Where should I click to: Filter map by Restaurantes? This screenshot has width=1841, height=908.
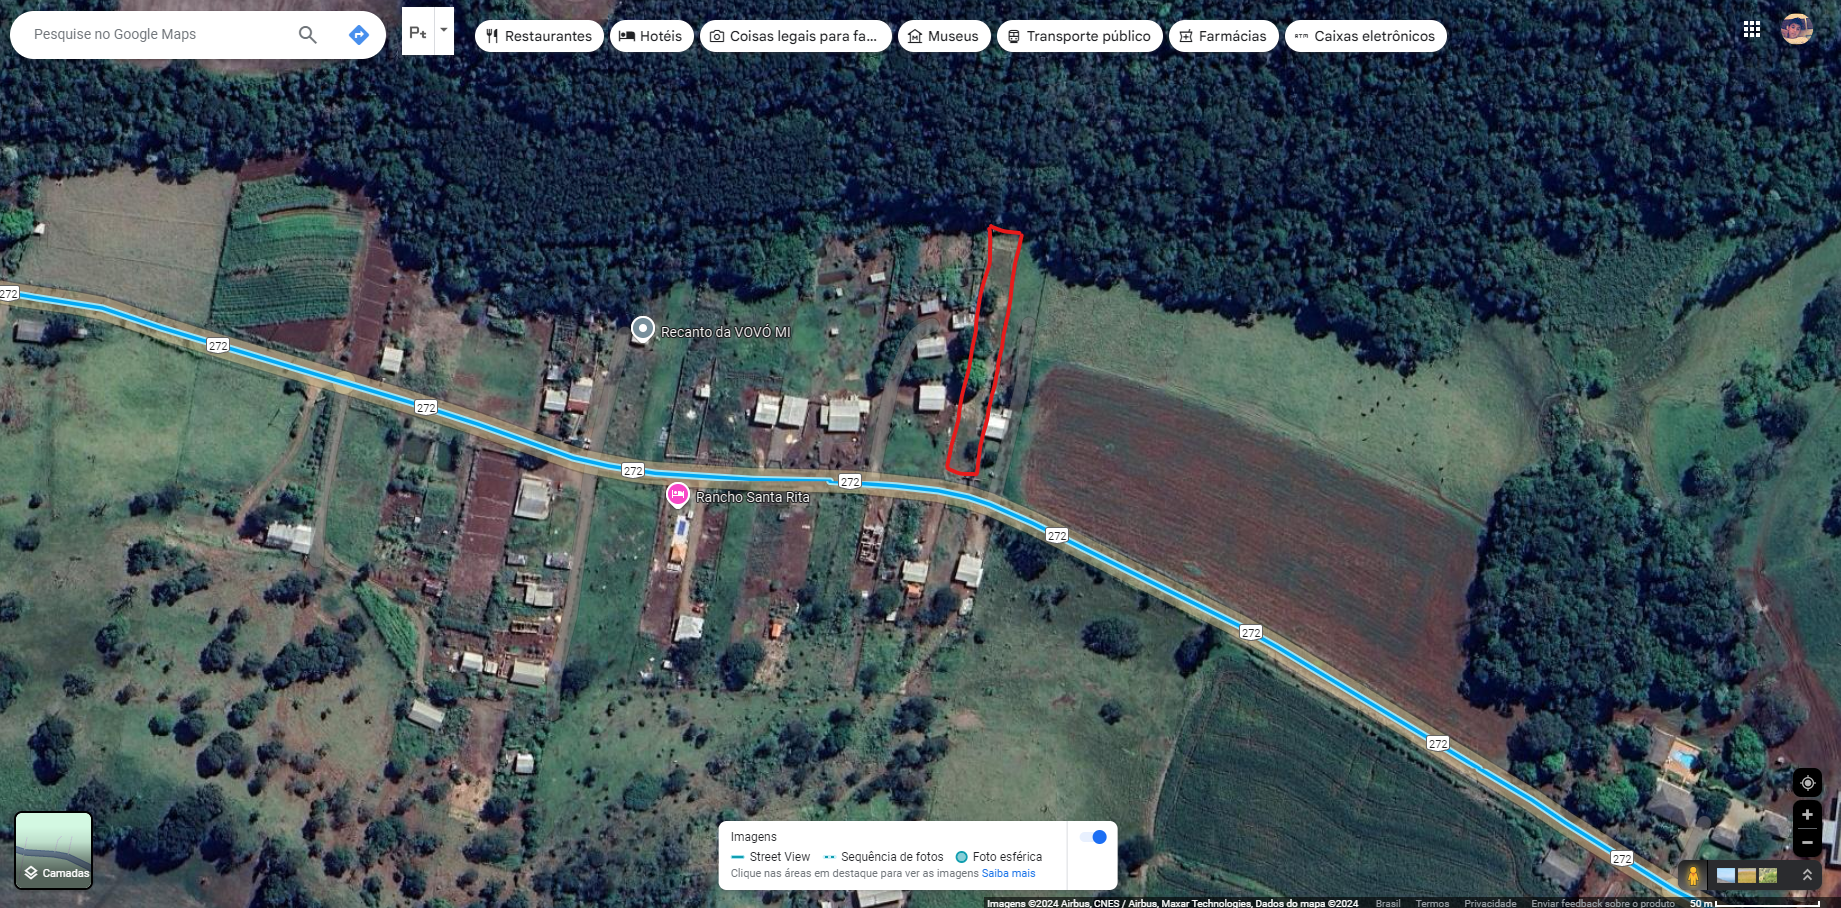coord(539,36)
